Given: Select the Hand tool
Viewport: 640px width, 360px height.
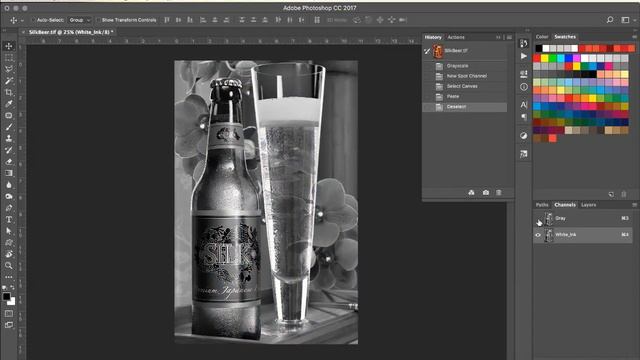Looking at the screenshot, I should [x=9, y=254].
